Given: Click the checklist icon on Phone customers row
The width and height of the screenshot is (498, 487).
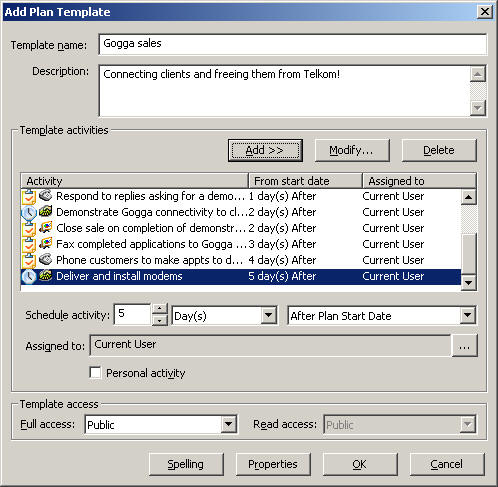Looking at the screenshot, I should coord(29,260).
